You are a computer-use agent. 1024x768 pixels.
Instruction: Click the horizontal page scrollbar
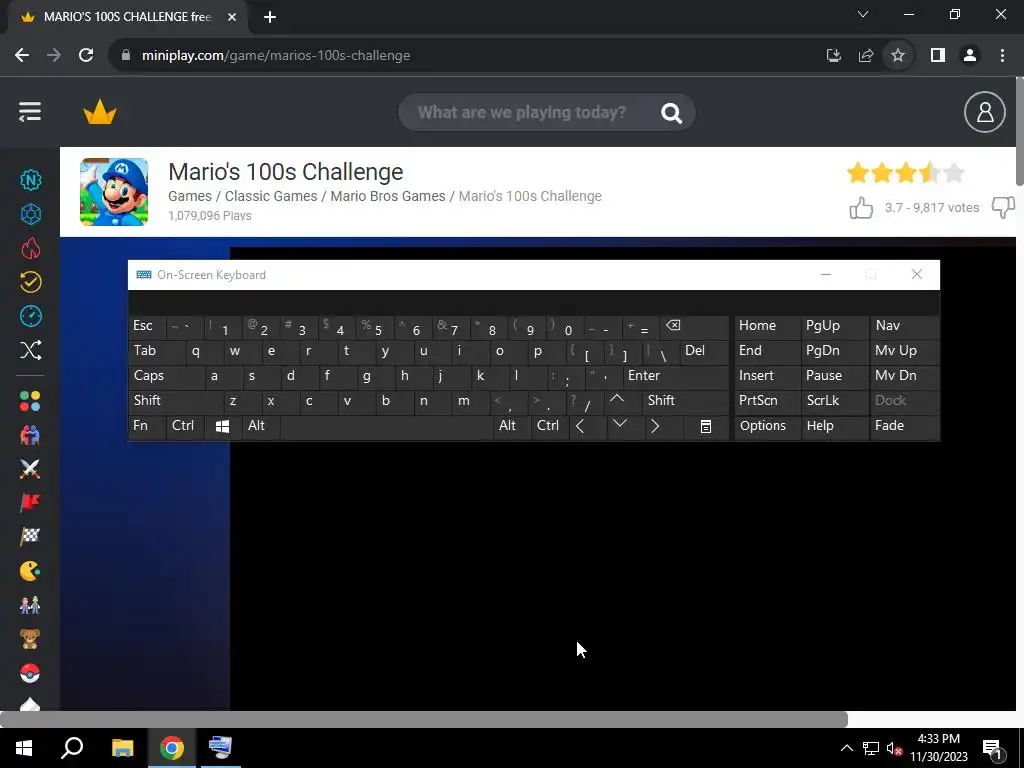coord(423,719)
